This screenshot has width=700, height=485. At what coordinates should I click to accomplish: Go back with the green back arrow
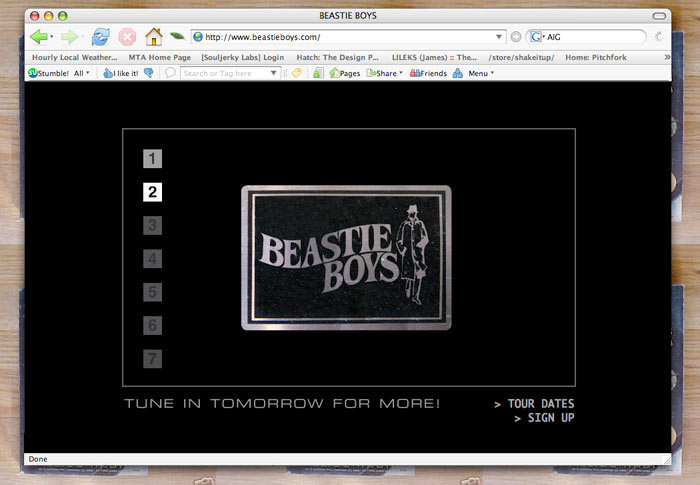pyautogui.click(x=39, y=37)
